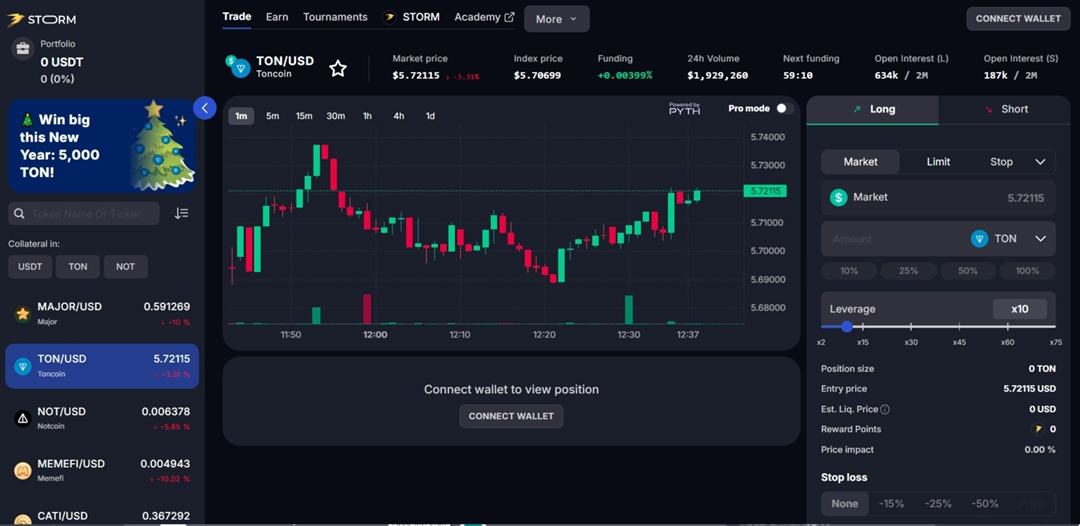
Task: Click CONNECT WALLET under position message
Action: (511, 417)
